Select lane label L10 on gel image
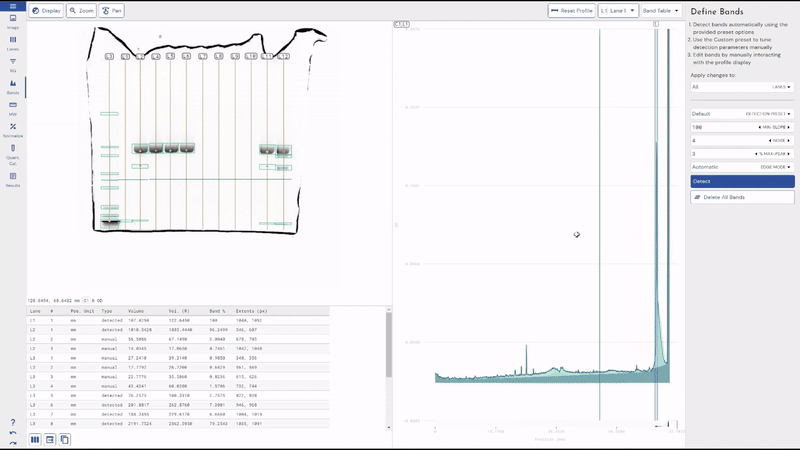This screenshot has height=450, width=800. (251, 56)
